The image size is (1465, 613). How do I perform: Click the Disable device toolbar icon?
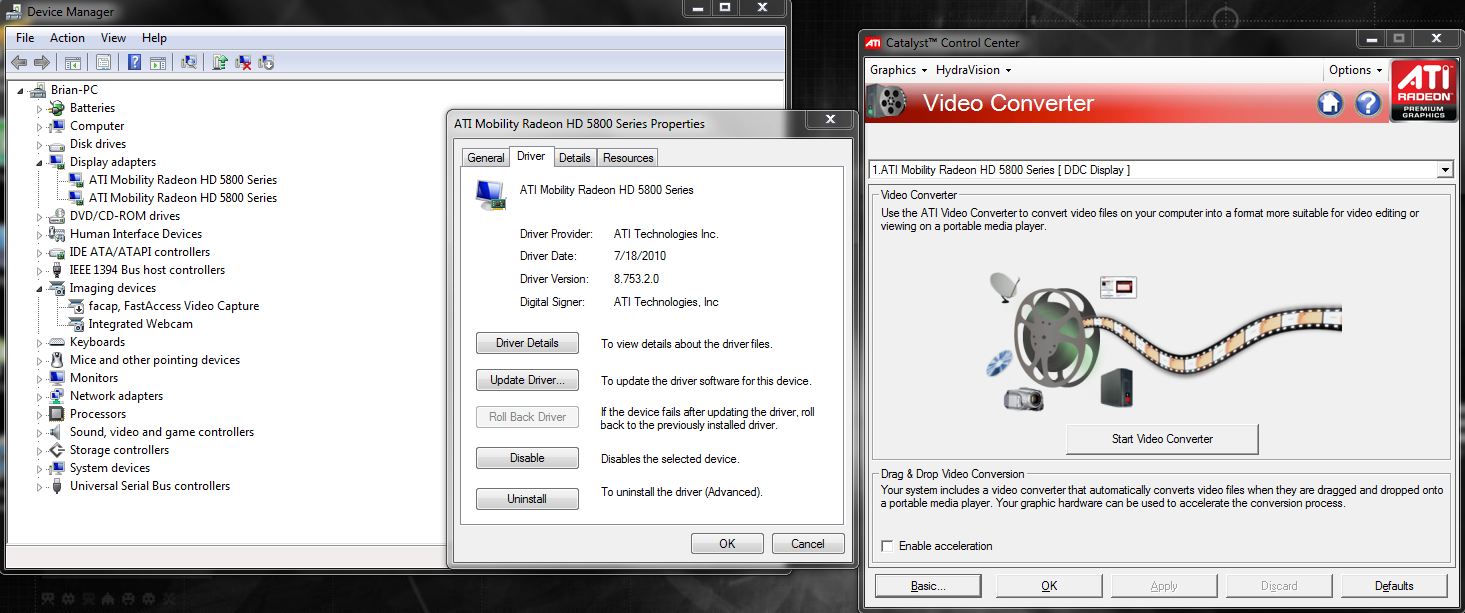click(x=266, y=62)
